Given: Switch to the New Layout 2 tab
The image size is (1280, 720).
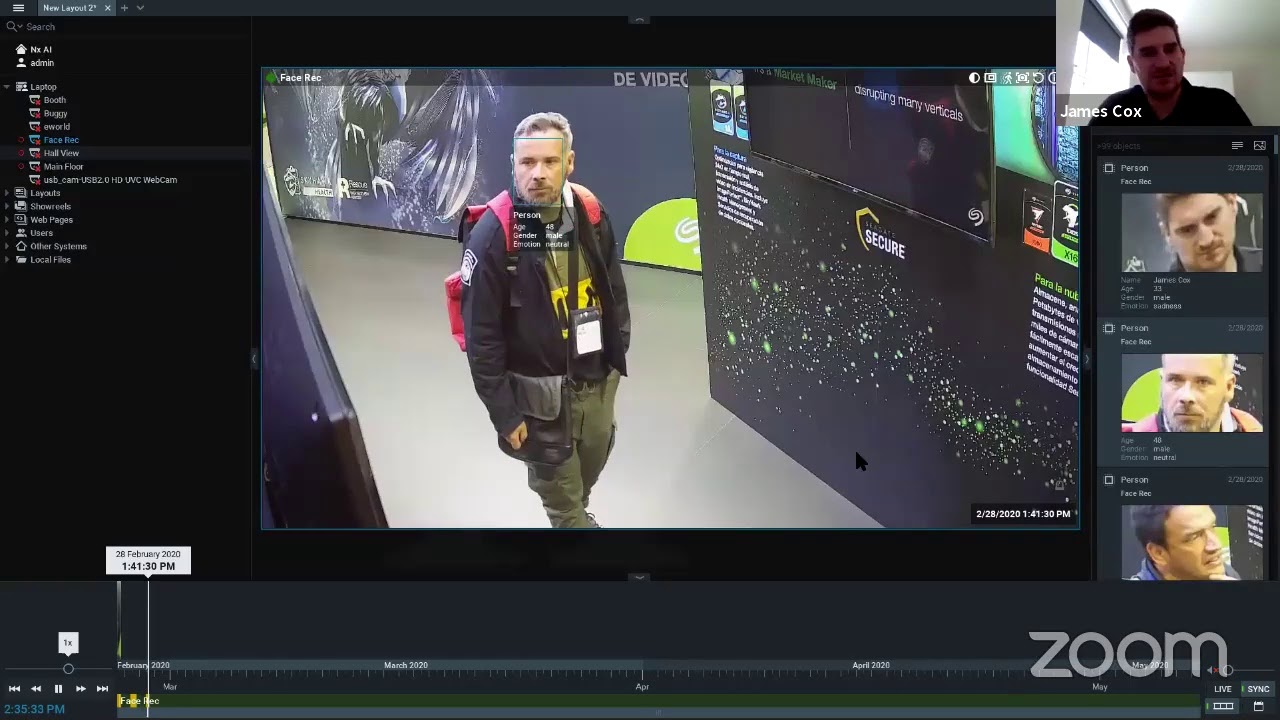Looking at the screenshot, I should click(69, 8).
